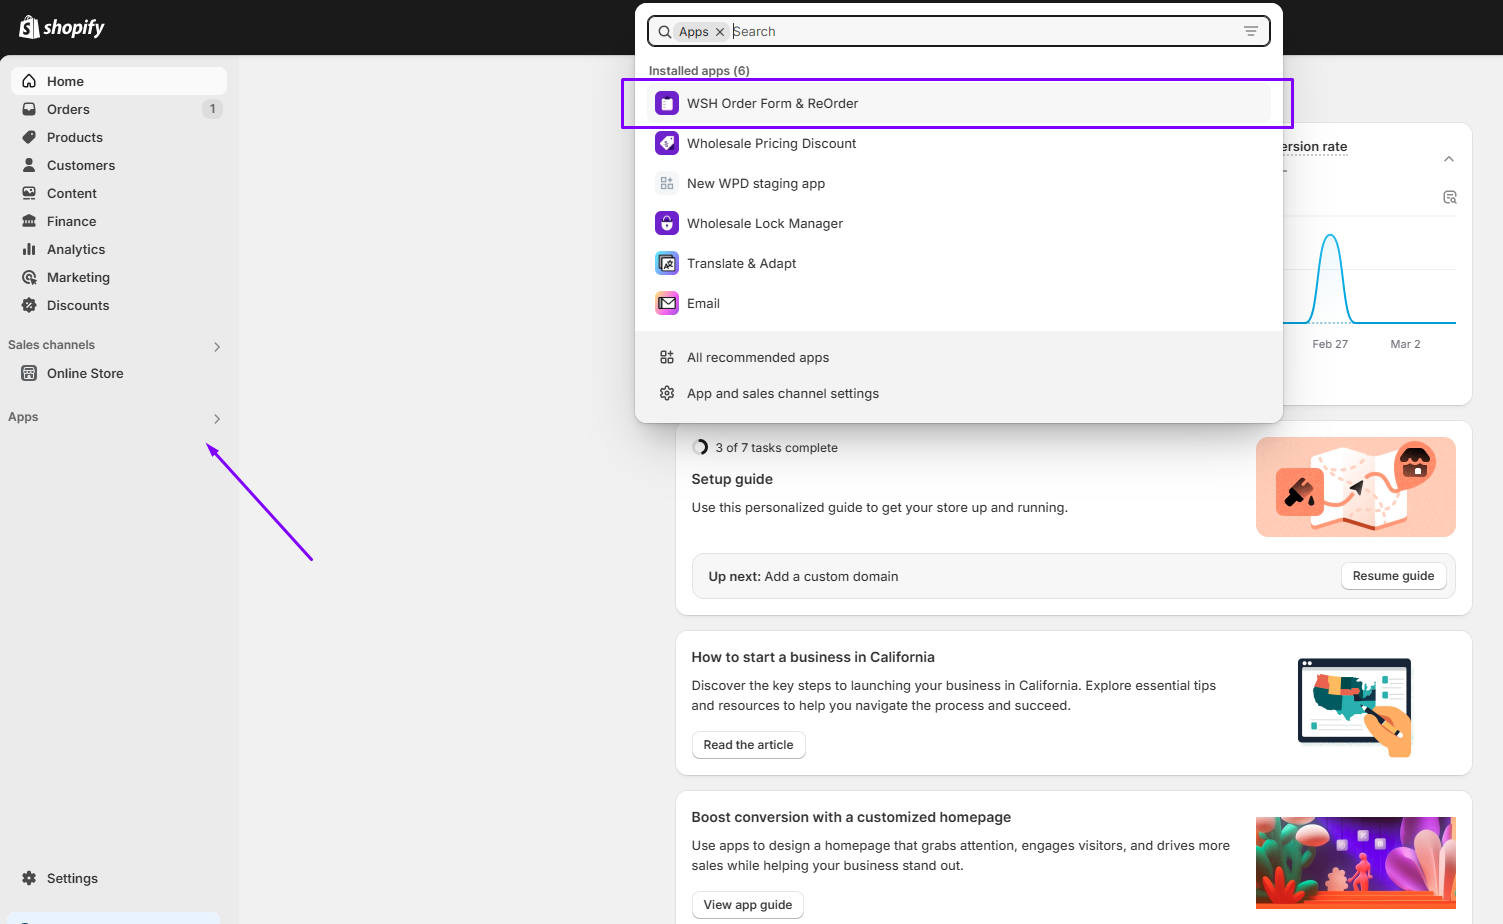Click the Discounts badge icon
The image size is (1503, 924).
tap(29, 305)
